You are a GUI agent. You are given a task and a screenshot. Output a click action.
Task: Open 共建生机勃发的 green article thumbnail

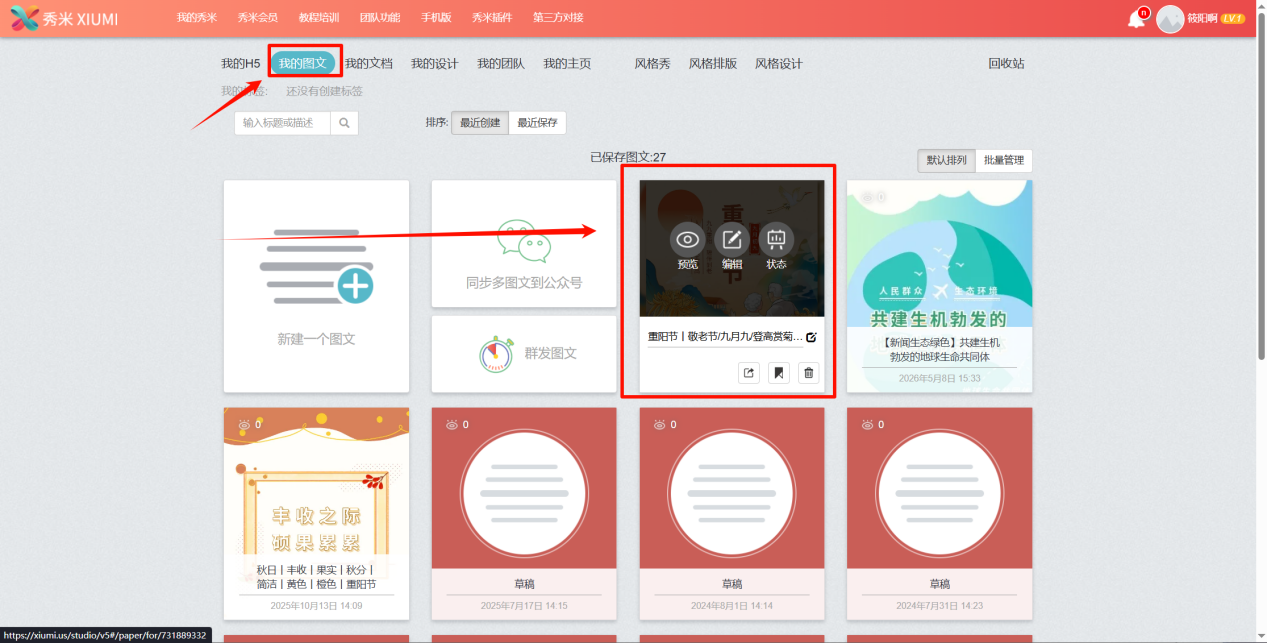tap(939, 256)
